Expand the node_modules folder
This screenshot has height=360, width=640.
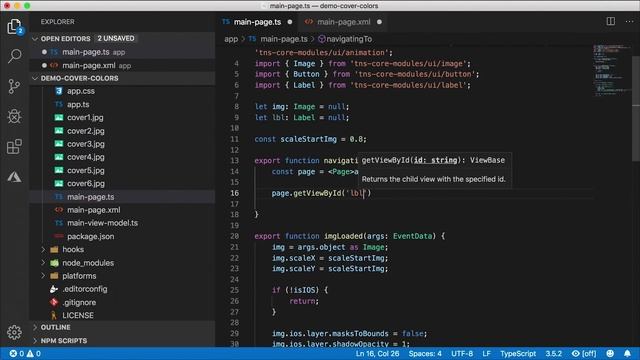(x=43, y=263)
